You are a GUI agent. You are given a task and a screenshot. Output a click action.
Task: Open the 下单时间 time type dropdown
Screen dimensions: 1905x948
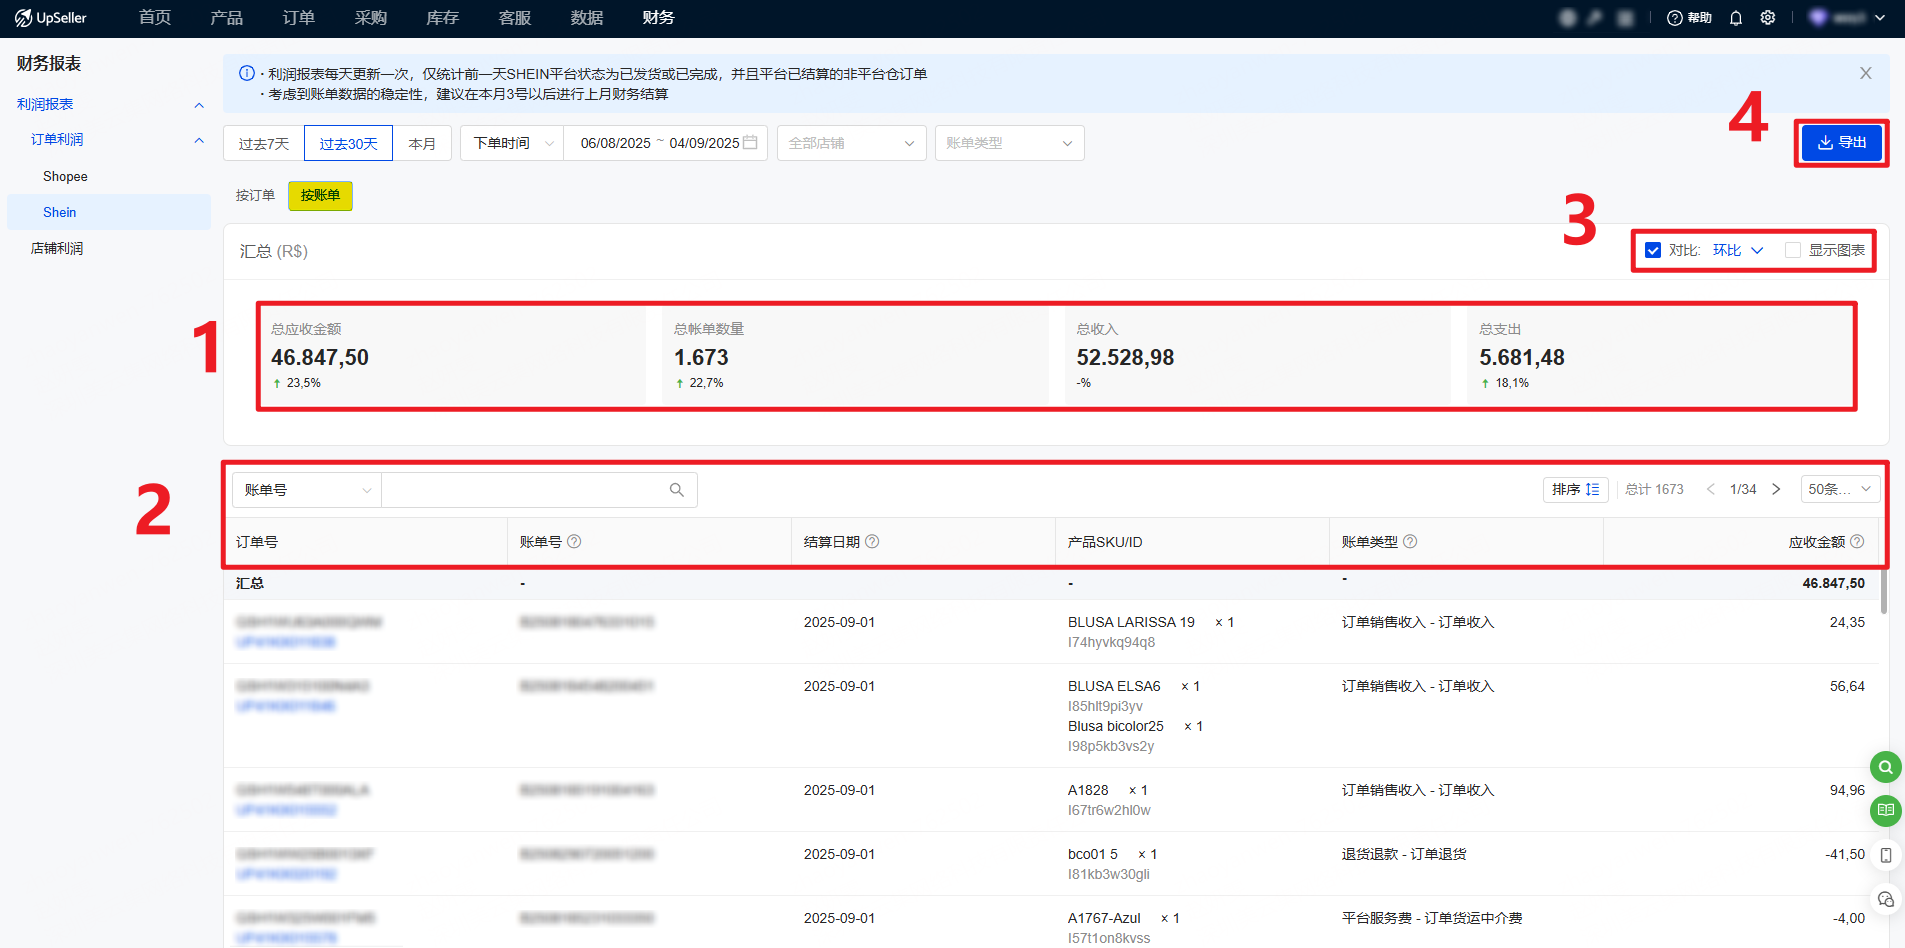(512, 143)
